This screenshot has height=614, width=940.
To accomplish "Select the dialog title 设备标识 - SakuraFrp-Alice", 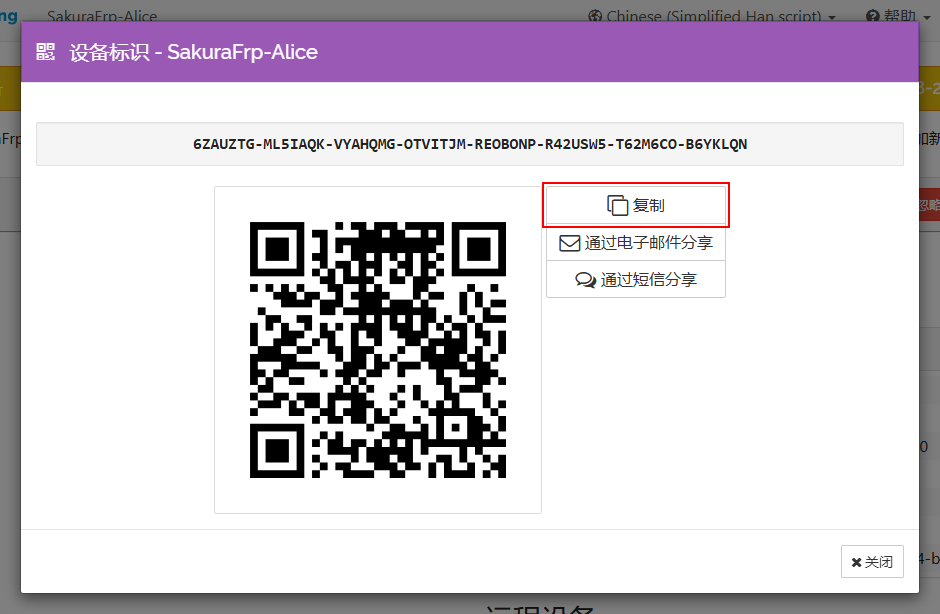I will [x=194, y=52].
